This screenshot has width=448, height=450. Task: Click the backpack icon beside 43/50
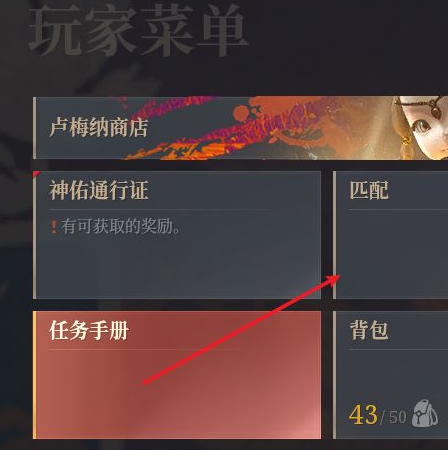point(425,413)
